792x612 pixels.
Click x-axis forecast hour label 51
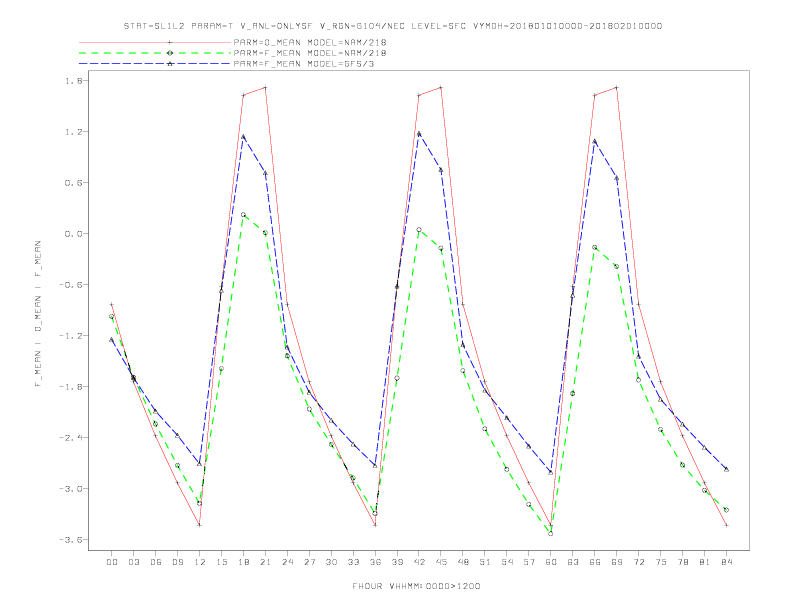coord(485,562)
